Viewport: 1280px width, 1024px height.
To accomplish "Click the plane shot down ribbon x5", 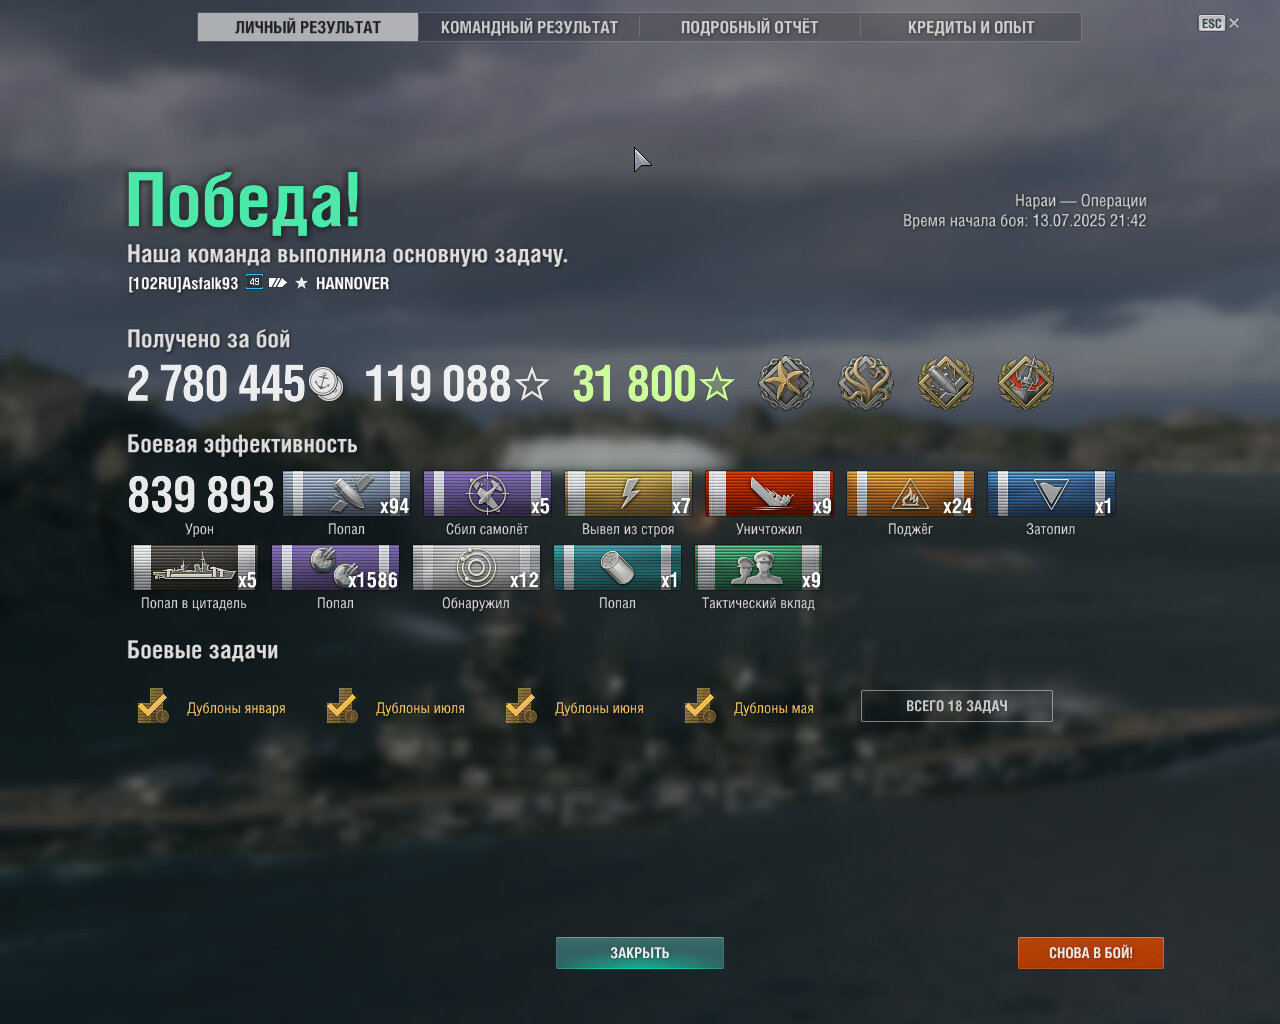I will [x=488, y=494].
